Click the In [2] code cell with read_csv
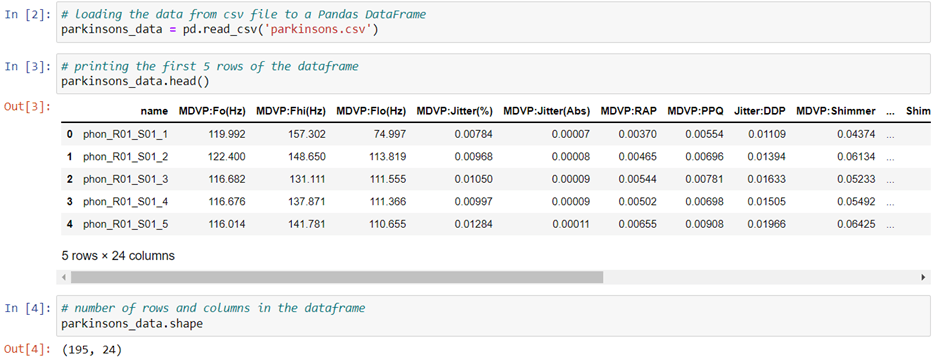The width and height of the screenshot is (940, 364). pyautogui.click(x=493, y=22)
